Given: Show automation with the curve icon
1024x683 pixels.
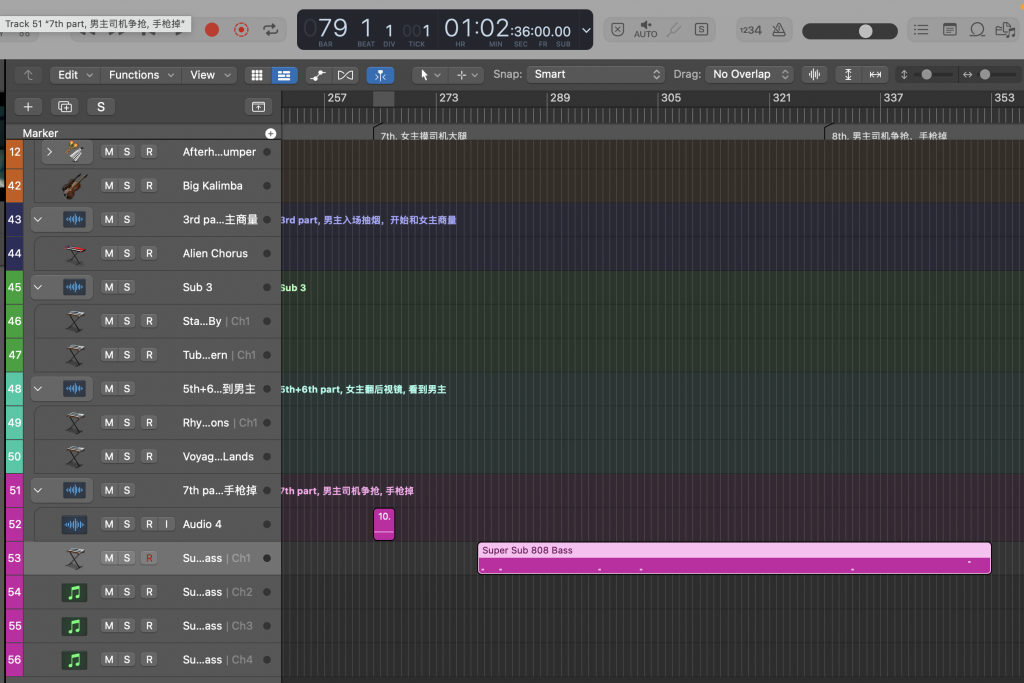Looking at the screenshot, I should [x=318, y=75].
